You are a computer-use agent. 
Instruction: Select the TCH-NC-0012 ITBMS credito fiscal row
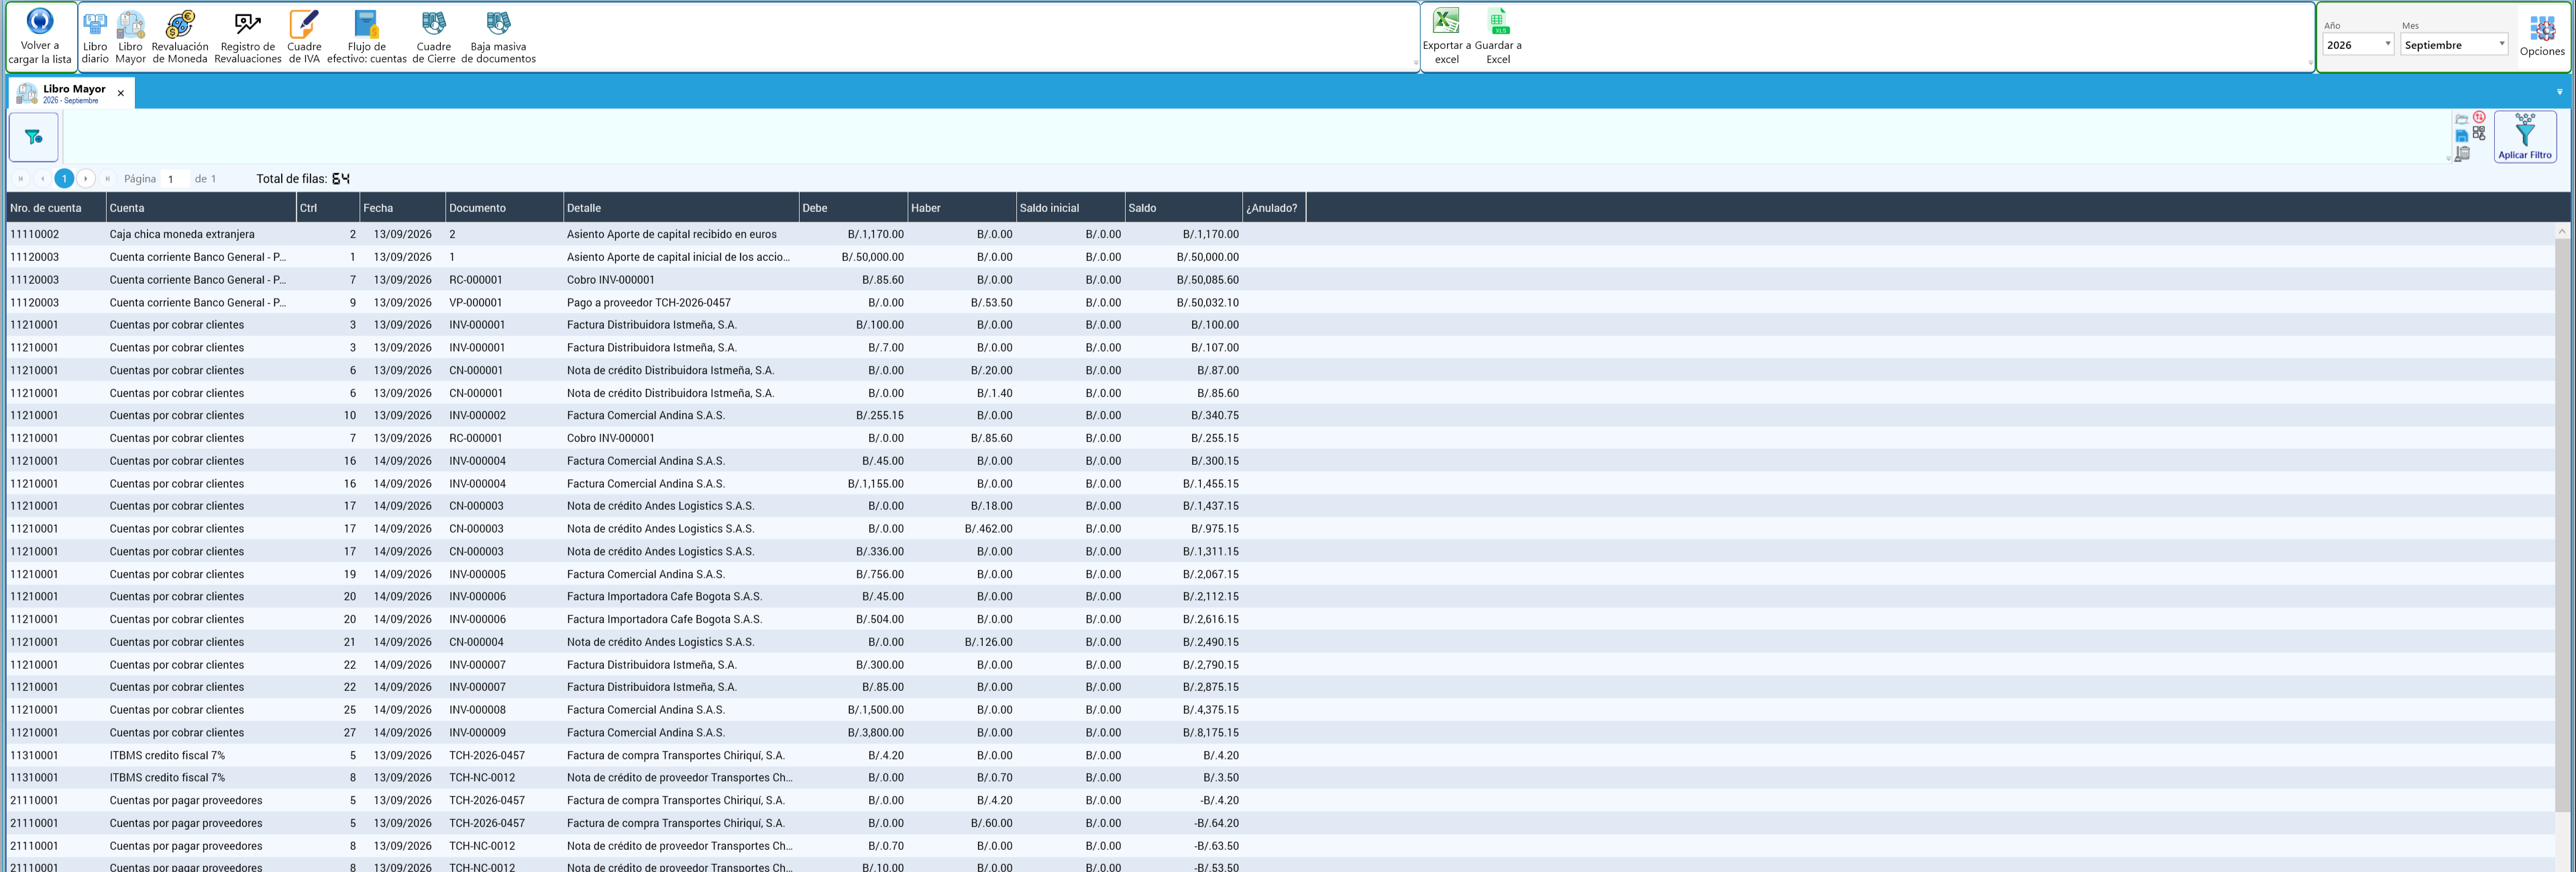click(x=1280, y=778)
